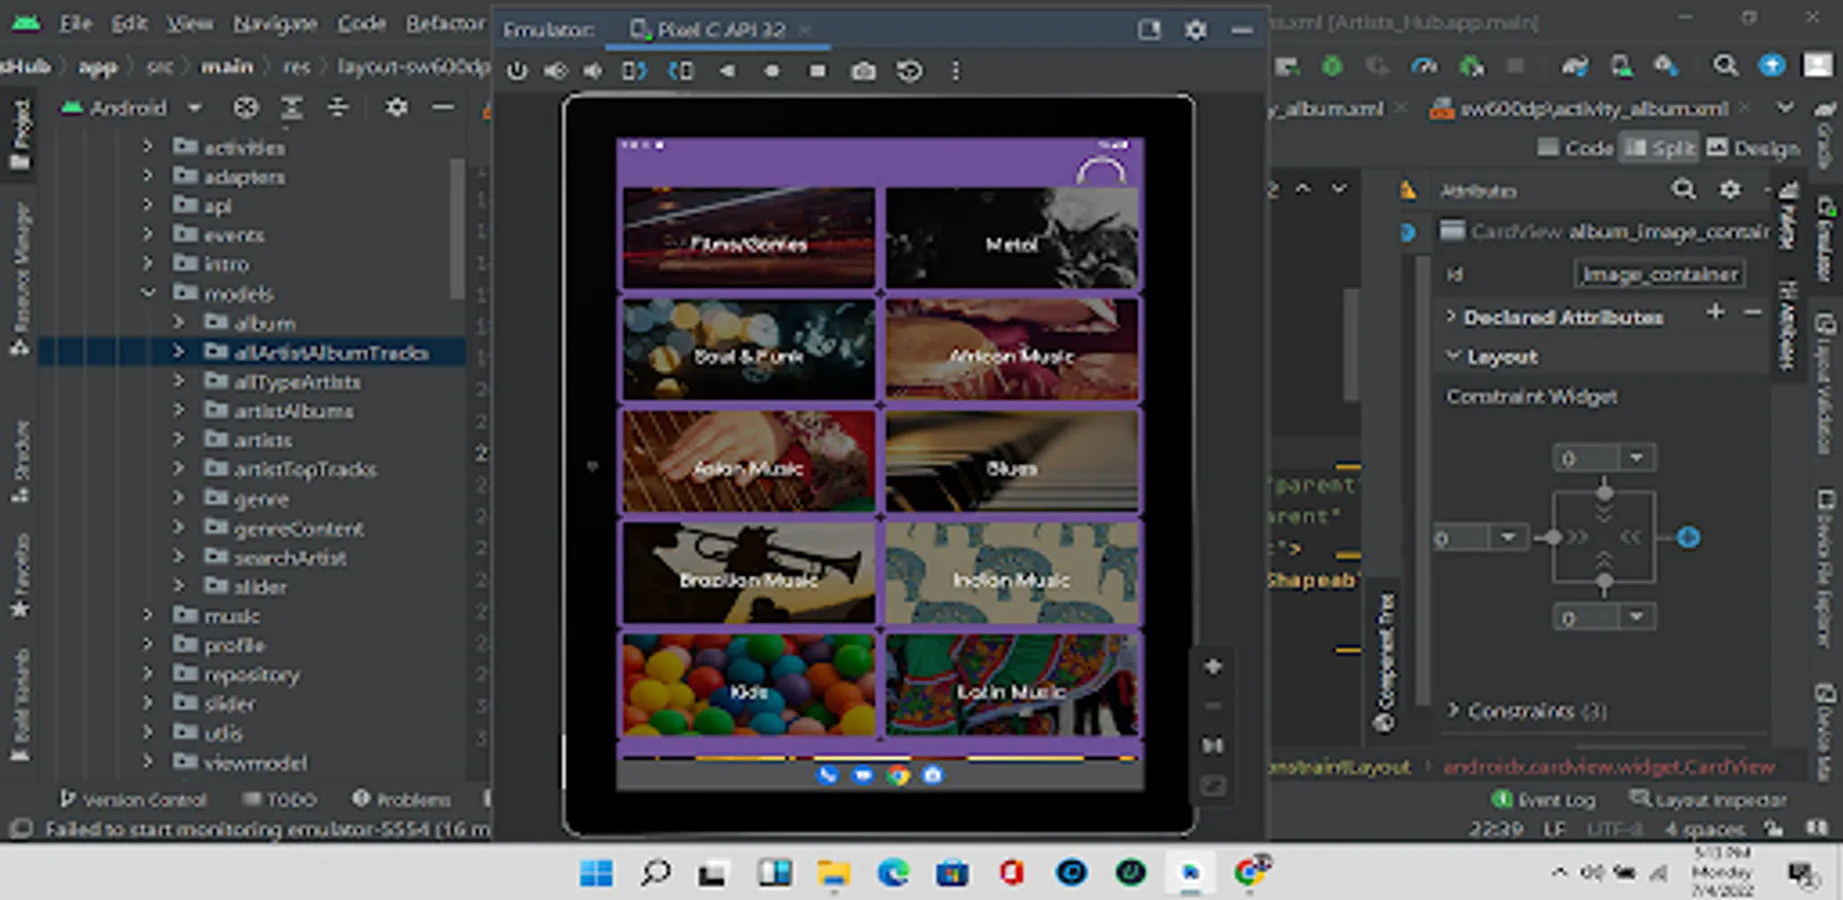Click the emulator Home circle button
1843x900 pixels.
point(771,71)
